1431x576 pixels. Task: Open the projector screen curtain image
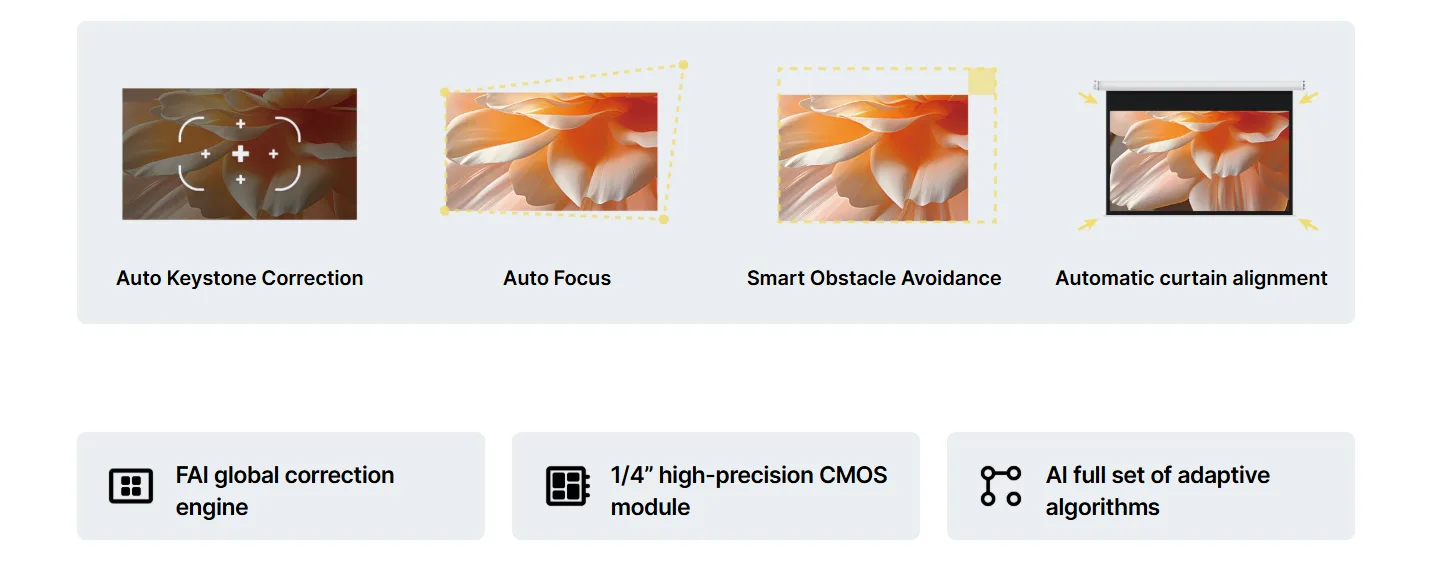pos(1199,148)
